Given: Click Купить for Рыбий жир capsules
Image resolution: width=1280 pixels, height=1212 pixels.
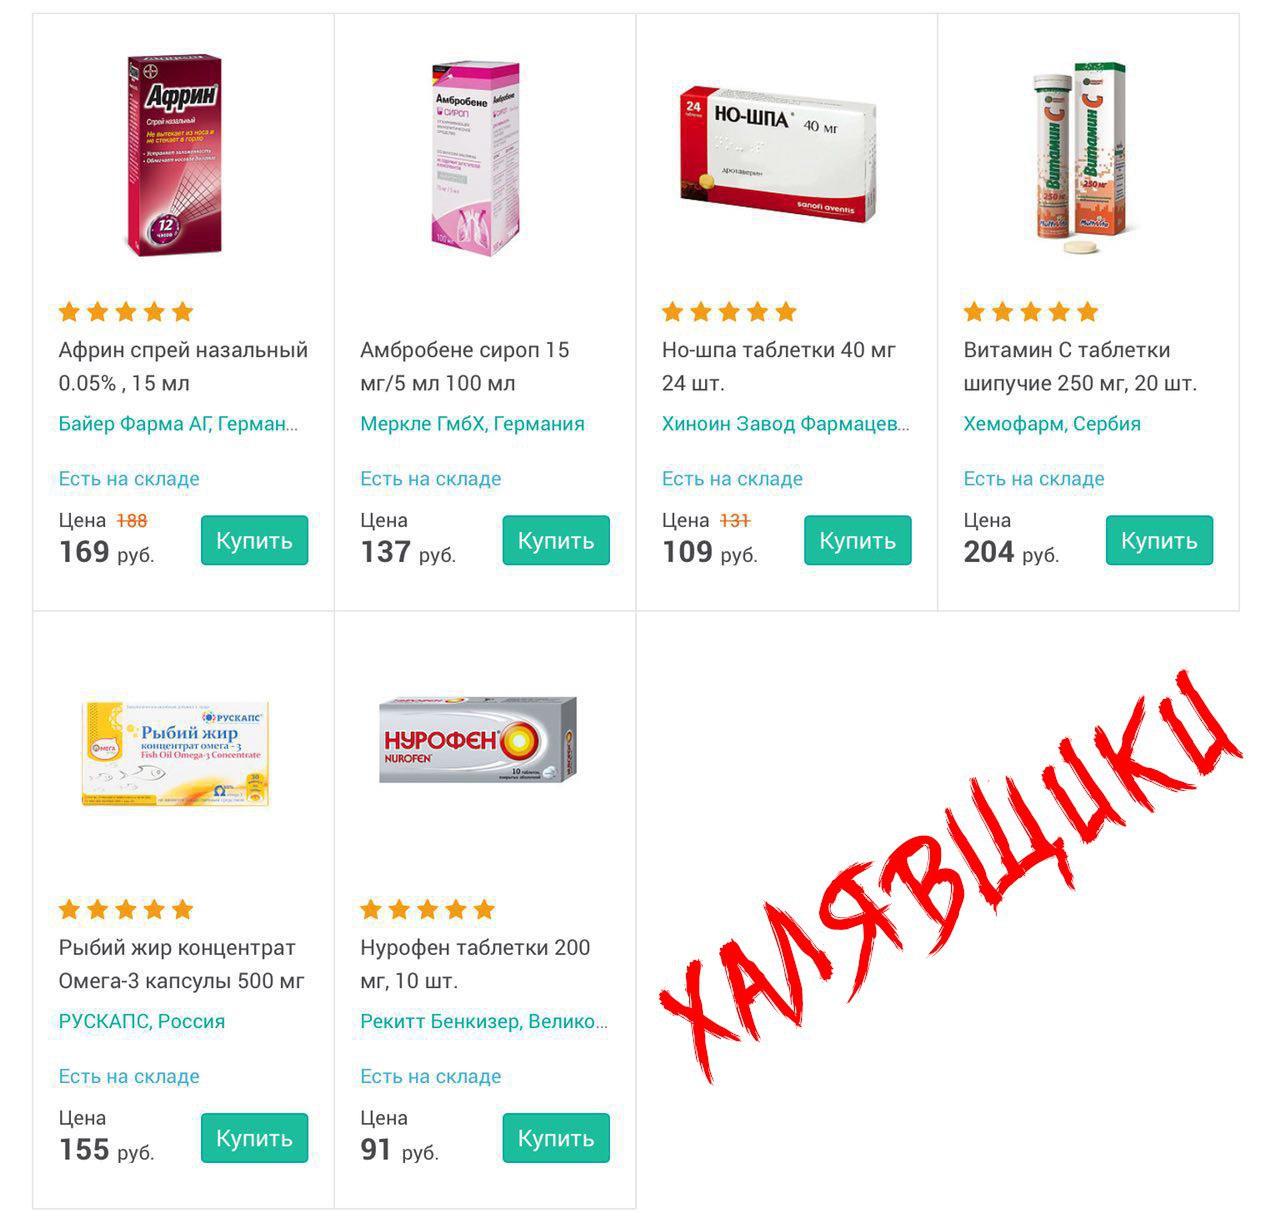Looking at the screenshot, I should tap(254, 1138).
